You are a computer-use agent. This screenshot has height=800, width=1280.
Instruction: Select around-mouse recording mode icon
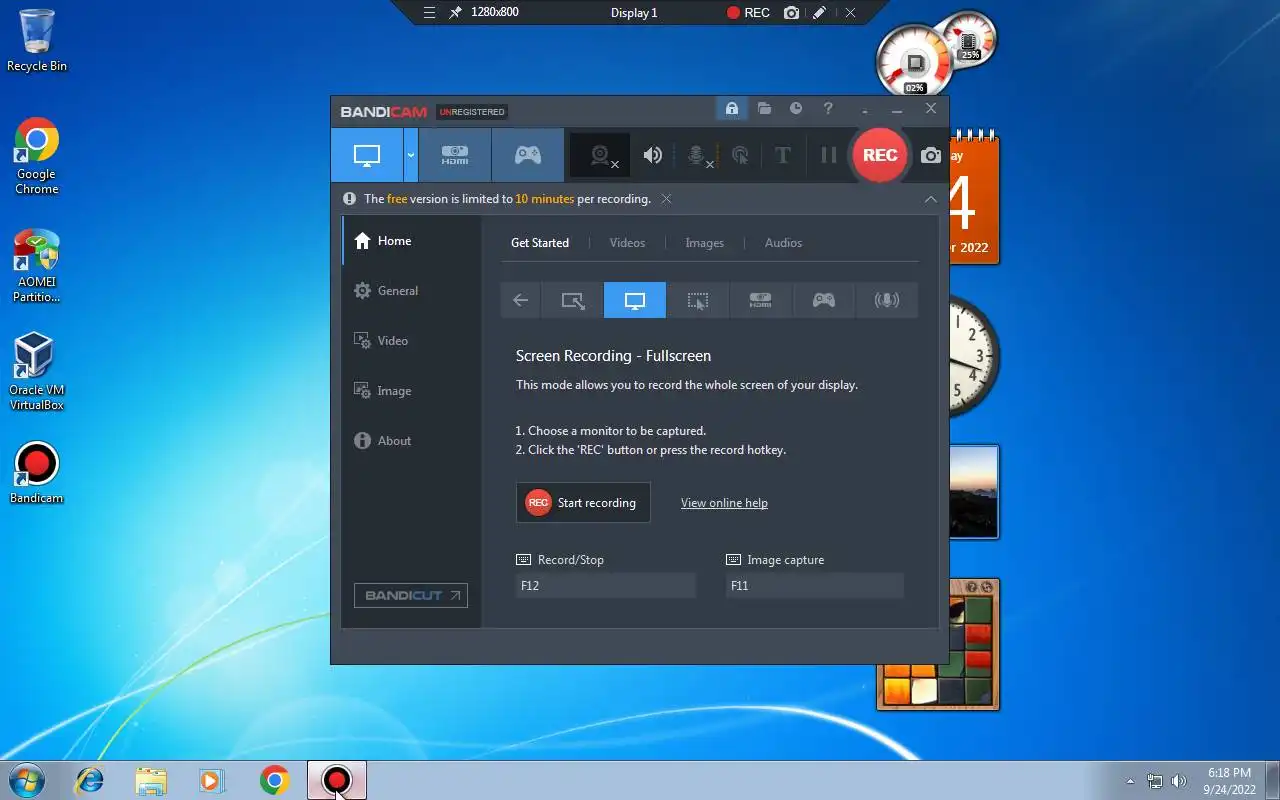[698, 300]
